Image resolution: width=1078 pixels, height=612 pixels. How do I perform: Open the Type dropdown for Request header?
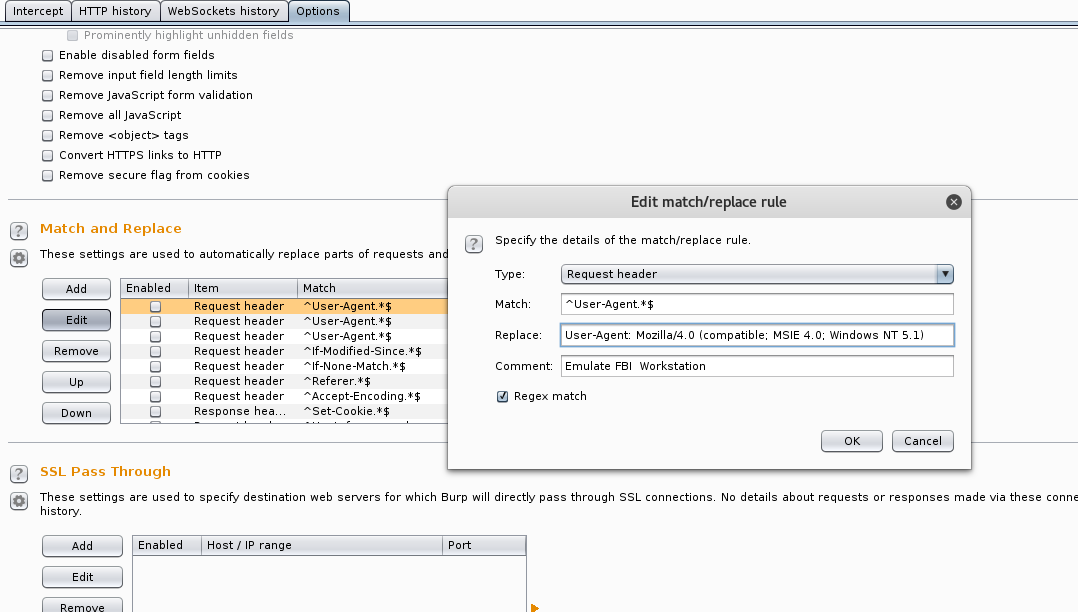tap(944, 274)
